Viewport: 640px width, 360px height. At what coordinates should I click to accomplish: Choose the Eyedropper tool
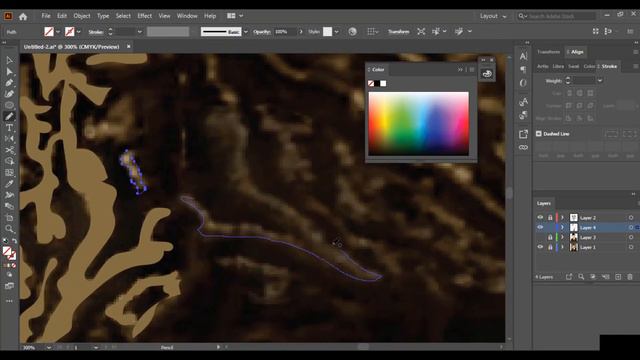(x=9, y=184)
